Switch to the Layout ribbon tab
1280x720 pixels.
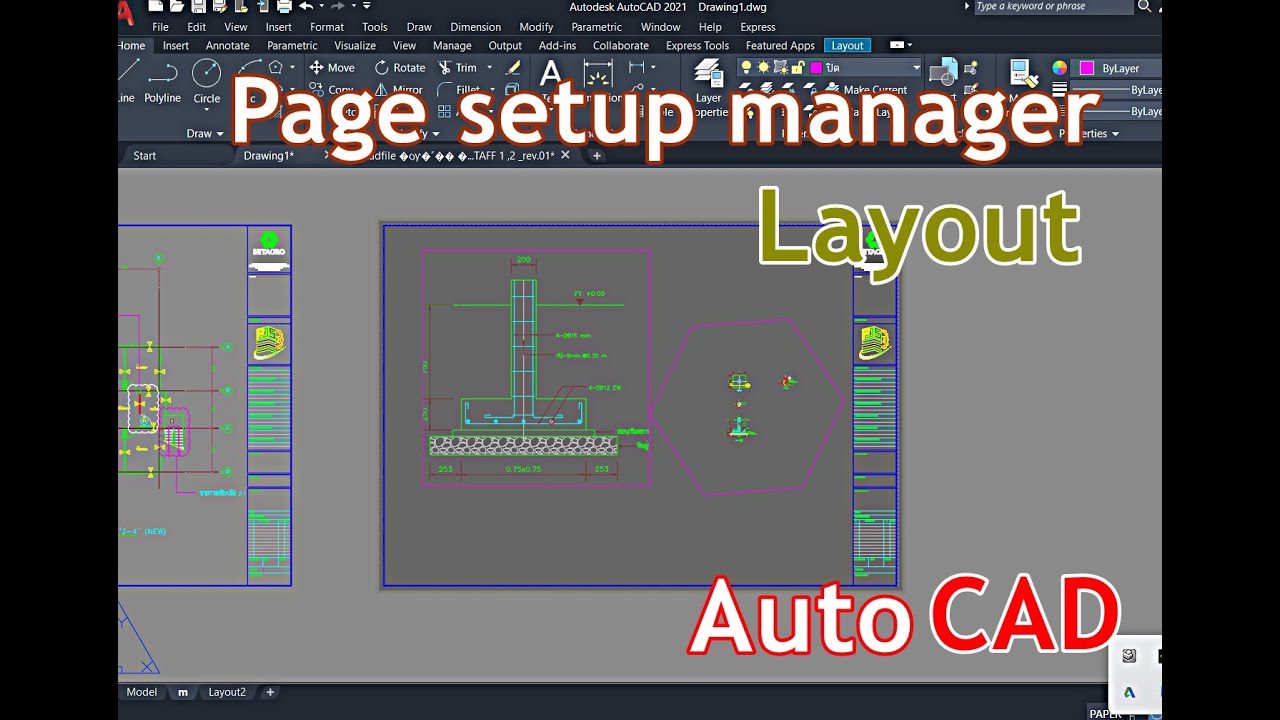848,45
